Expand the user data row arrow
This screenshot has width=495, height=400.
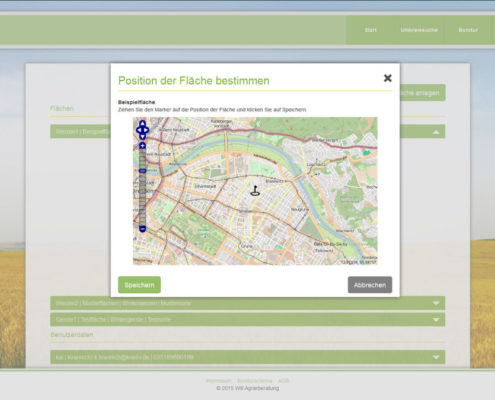click(436, 357)
